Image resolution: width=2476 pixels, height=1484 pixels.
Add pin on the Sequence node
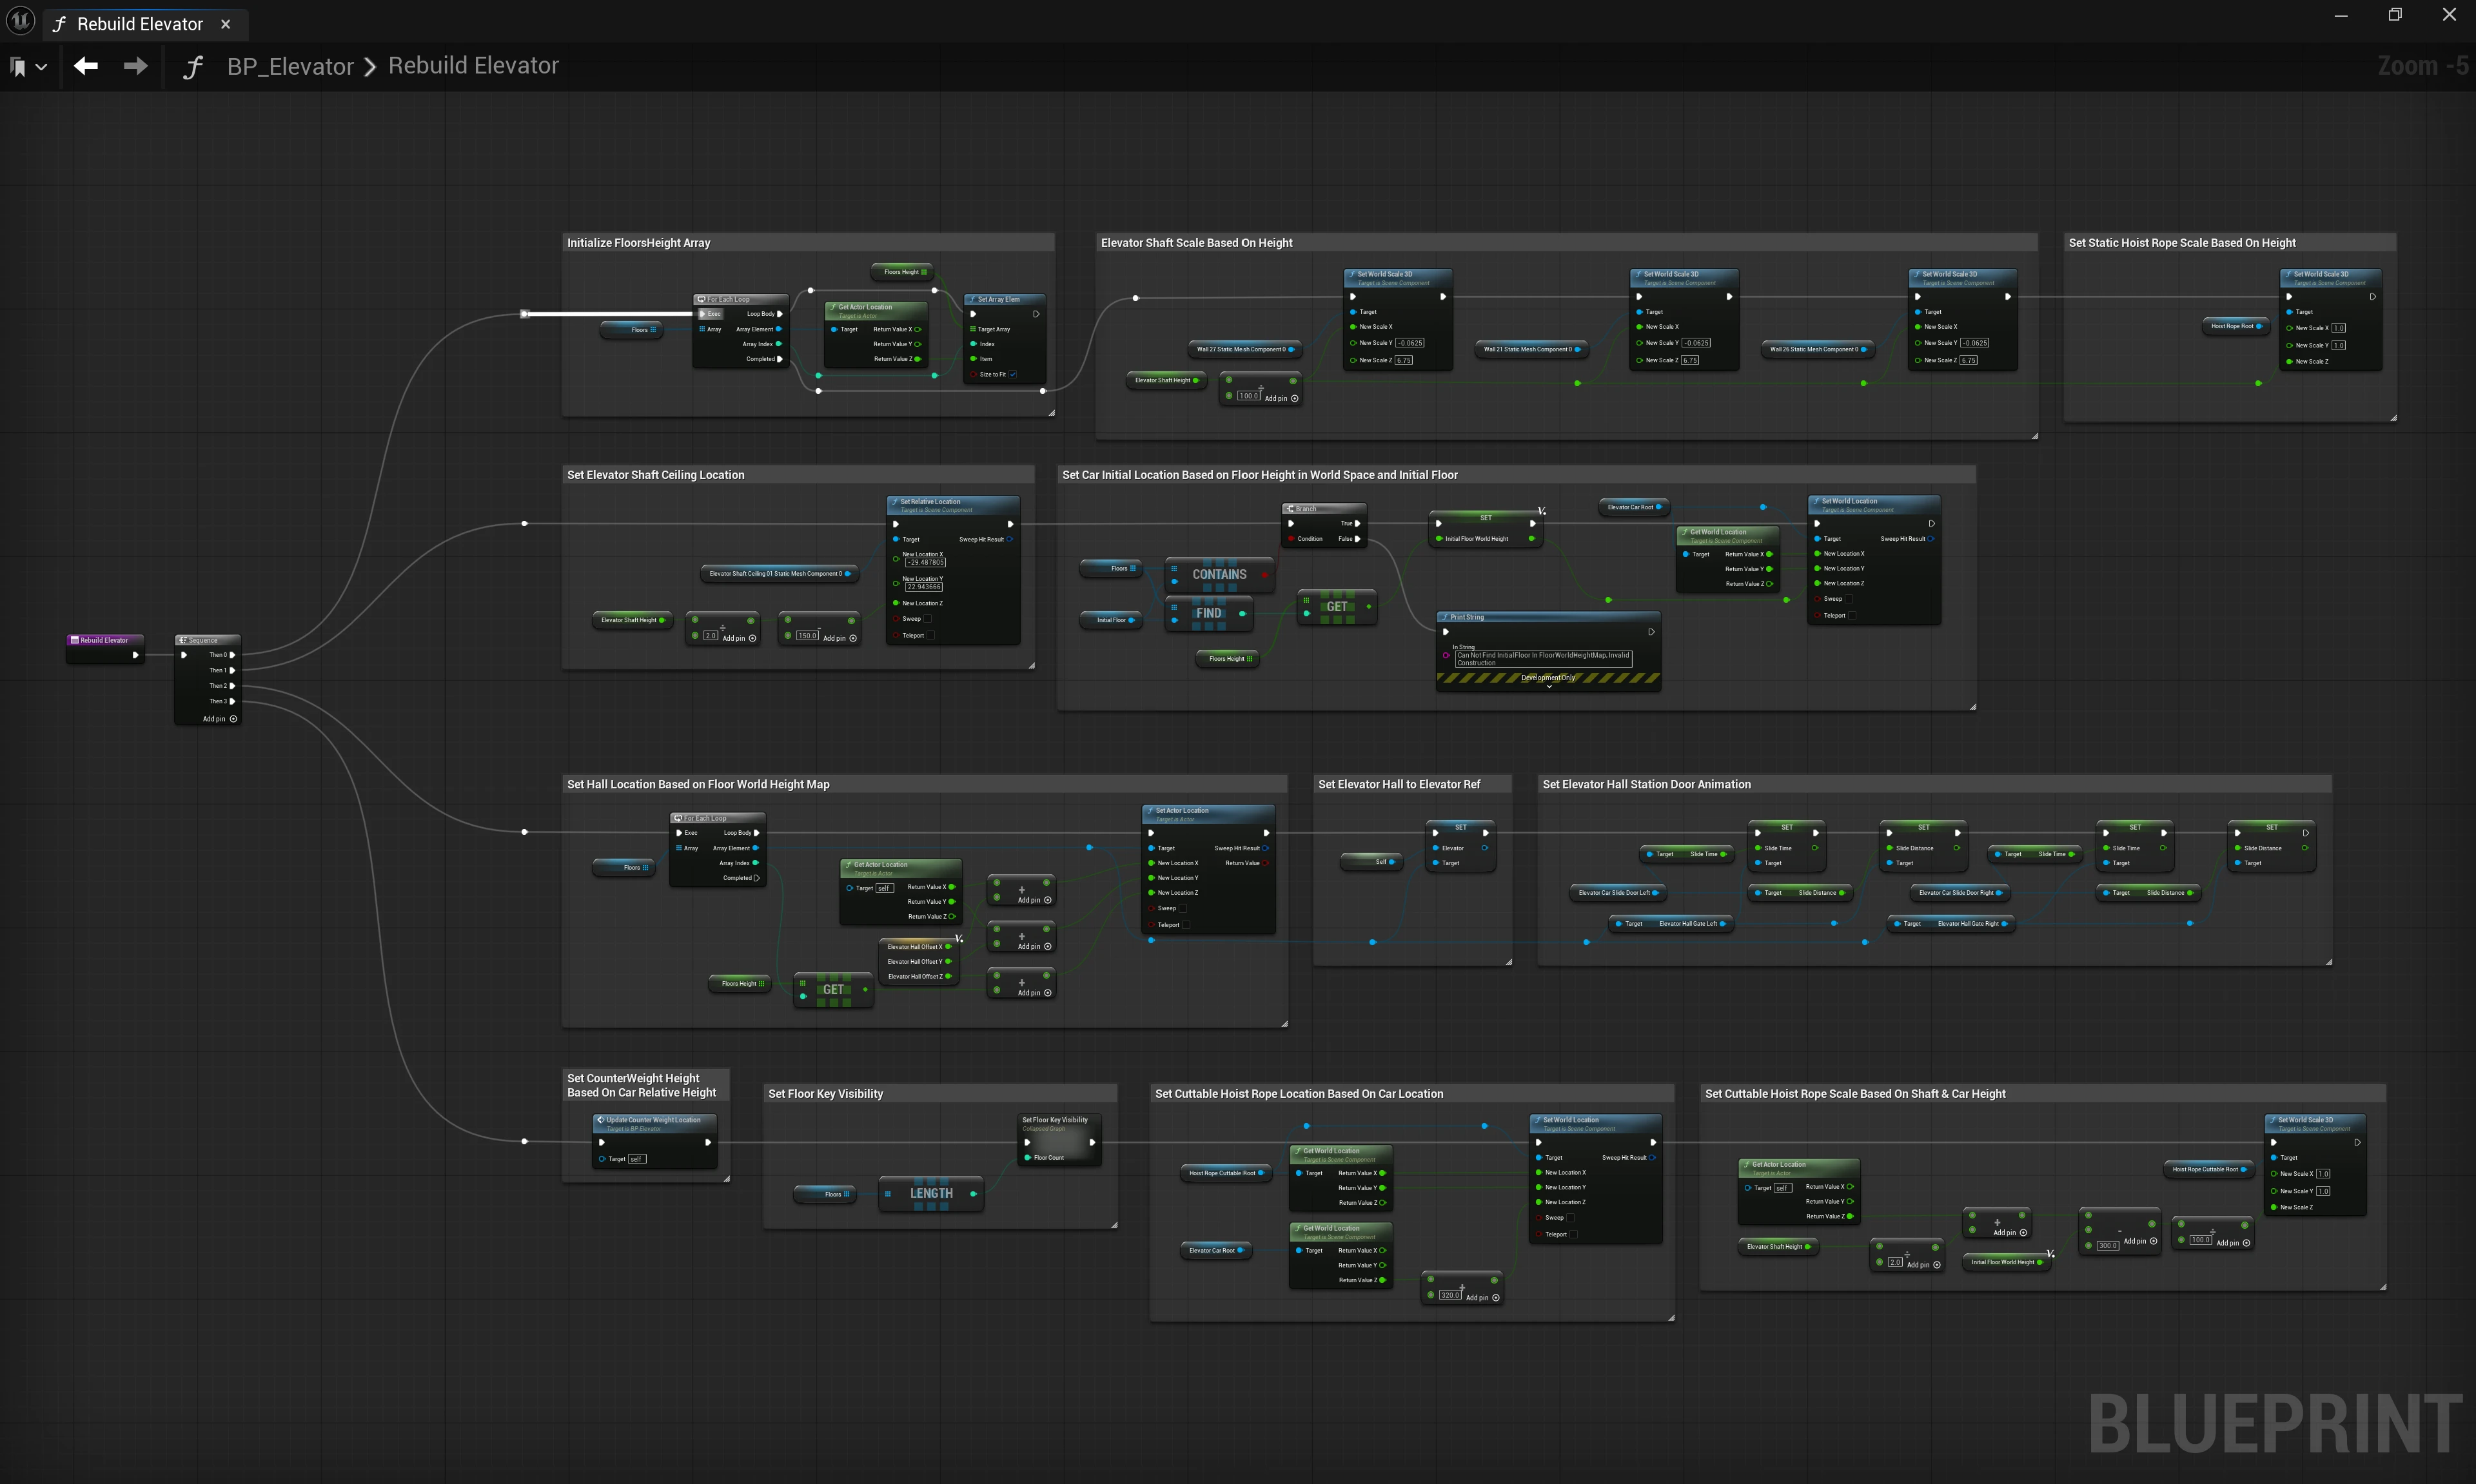(x=233, y=718)
